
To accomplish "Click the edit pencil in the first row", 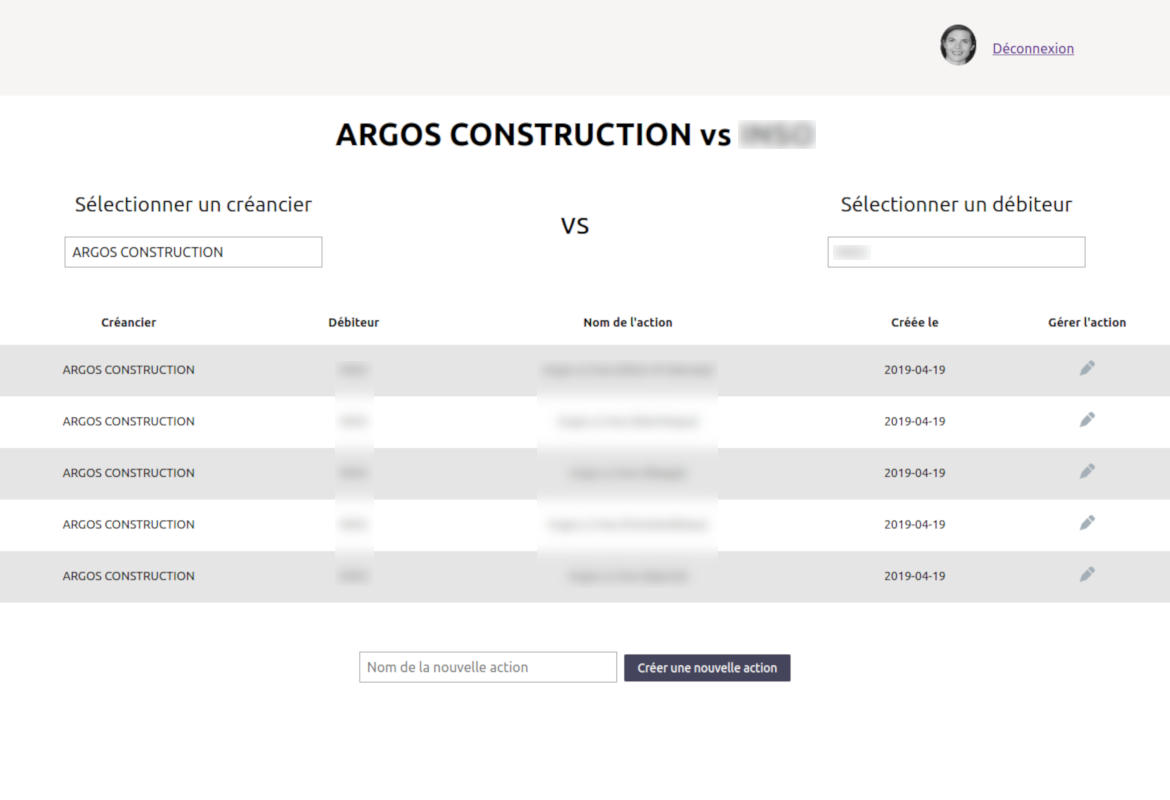I will point(1087,369).
